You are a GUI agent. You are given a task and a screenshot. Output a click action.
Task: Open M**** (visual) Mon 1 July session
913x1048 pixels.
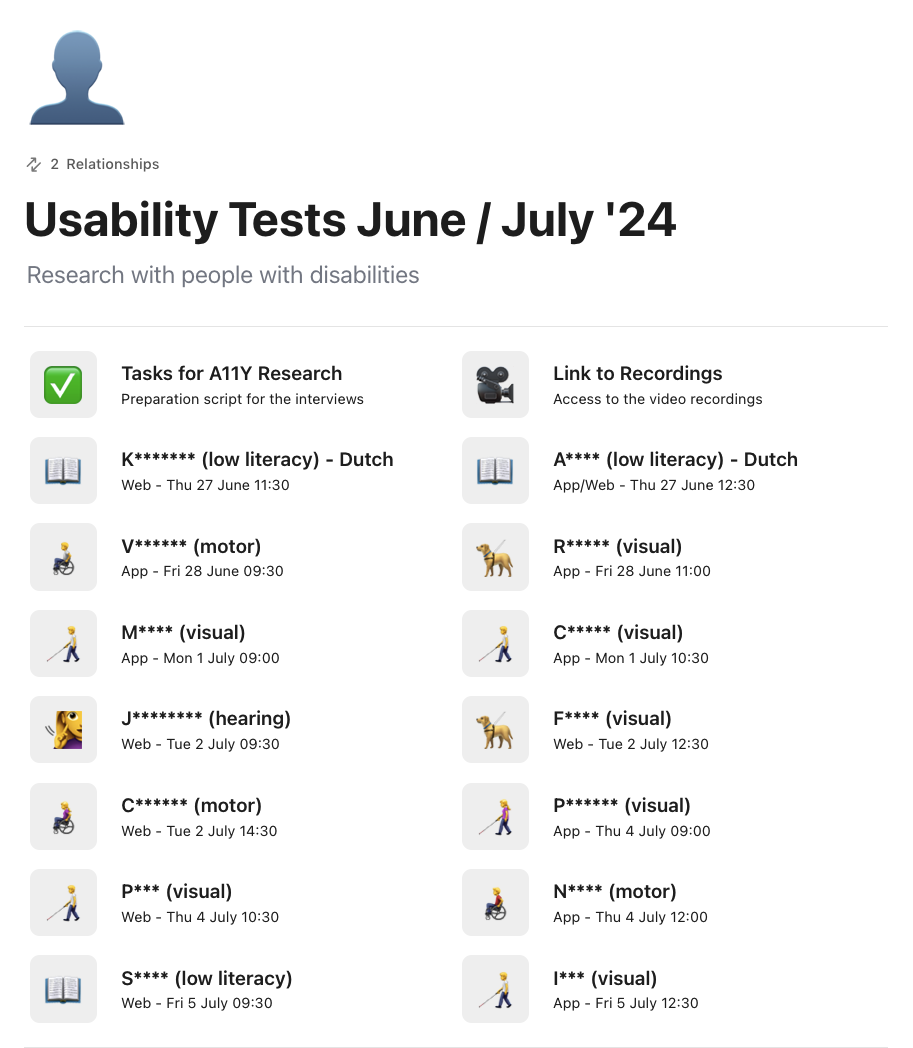[183, 633]
